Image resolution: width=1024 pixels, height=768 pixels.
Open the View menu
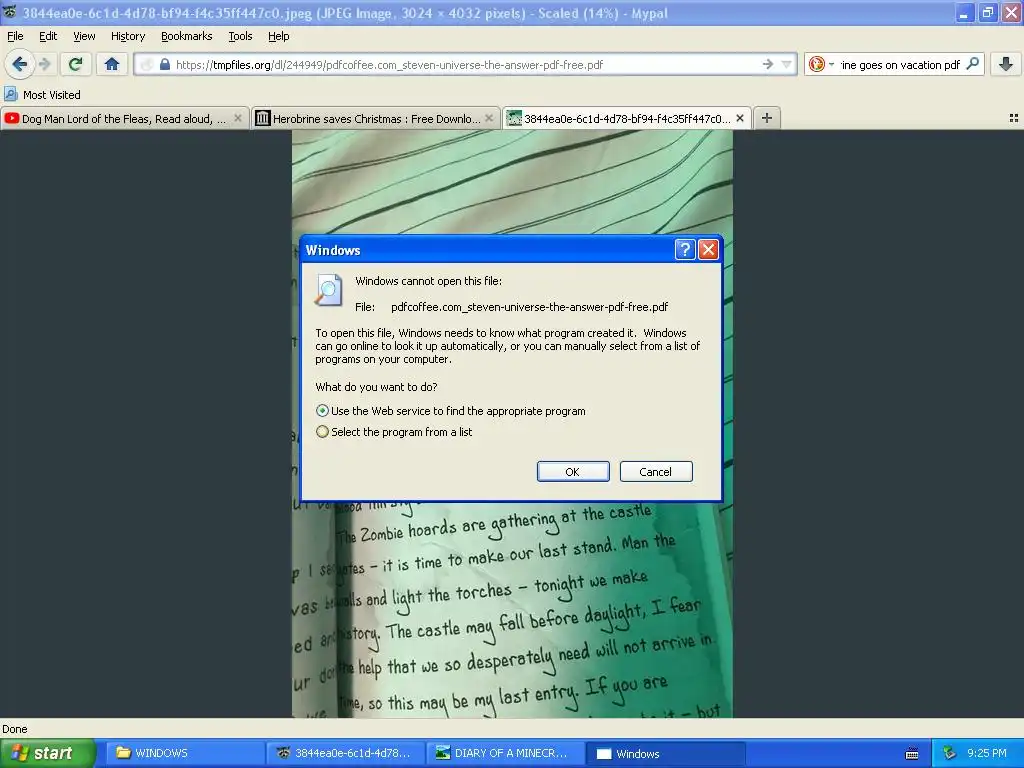84,36
